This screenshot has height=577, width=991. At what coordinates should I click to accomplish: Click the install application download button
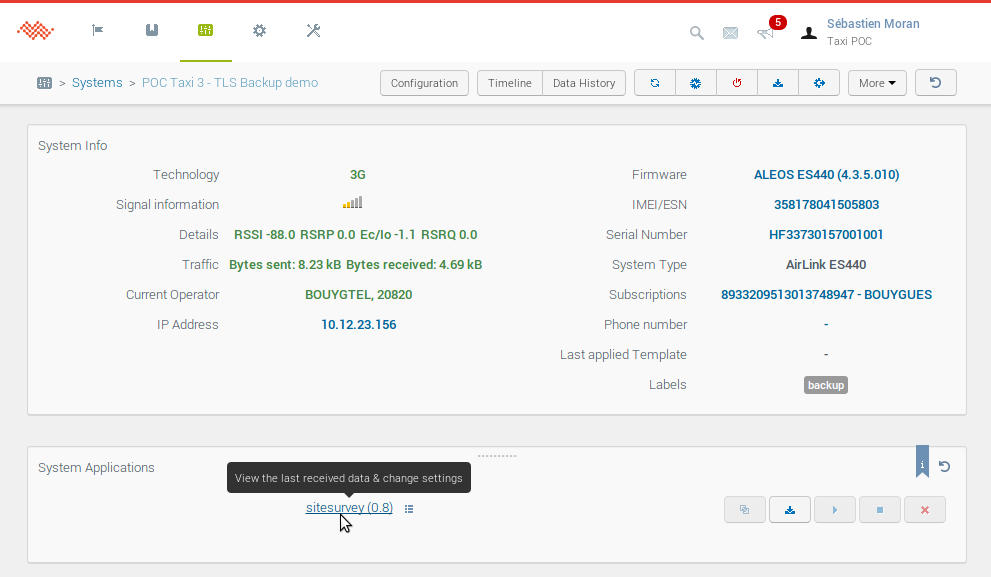(790, 510)
